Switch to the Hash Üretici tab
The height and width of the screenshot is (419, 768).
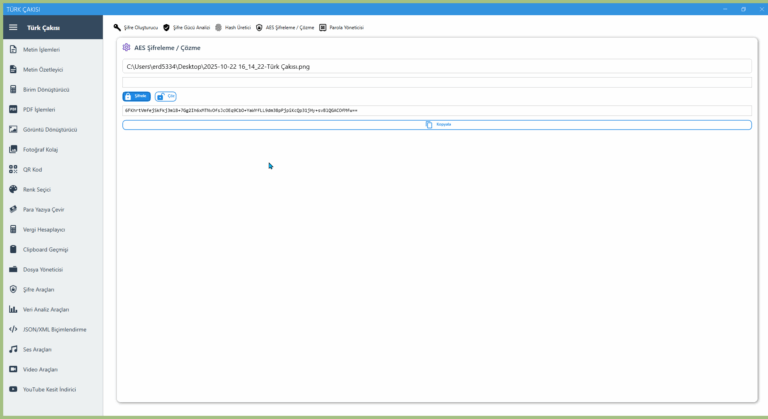(231, 28)
